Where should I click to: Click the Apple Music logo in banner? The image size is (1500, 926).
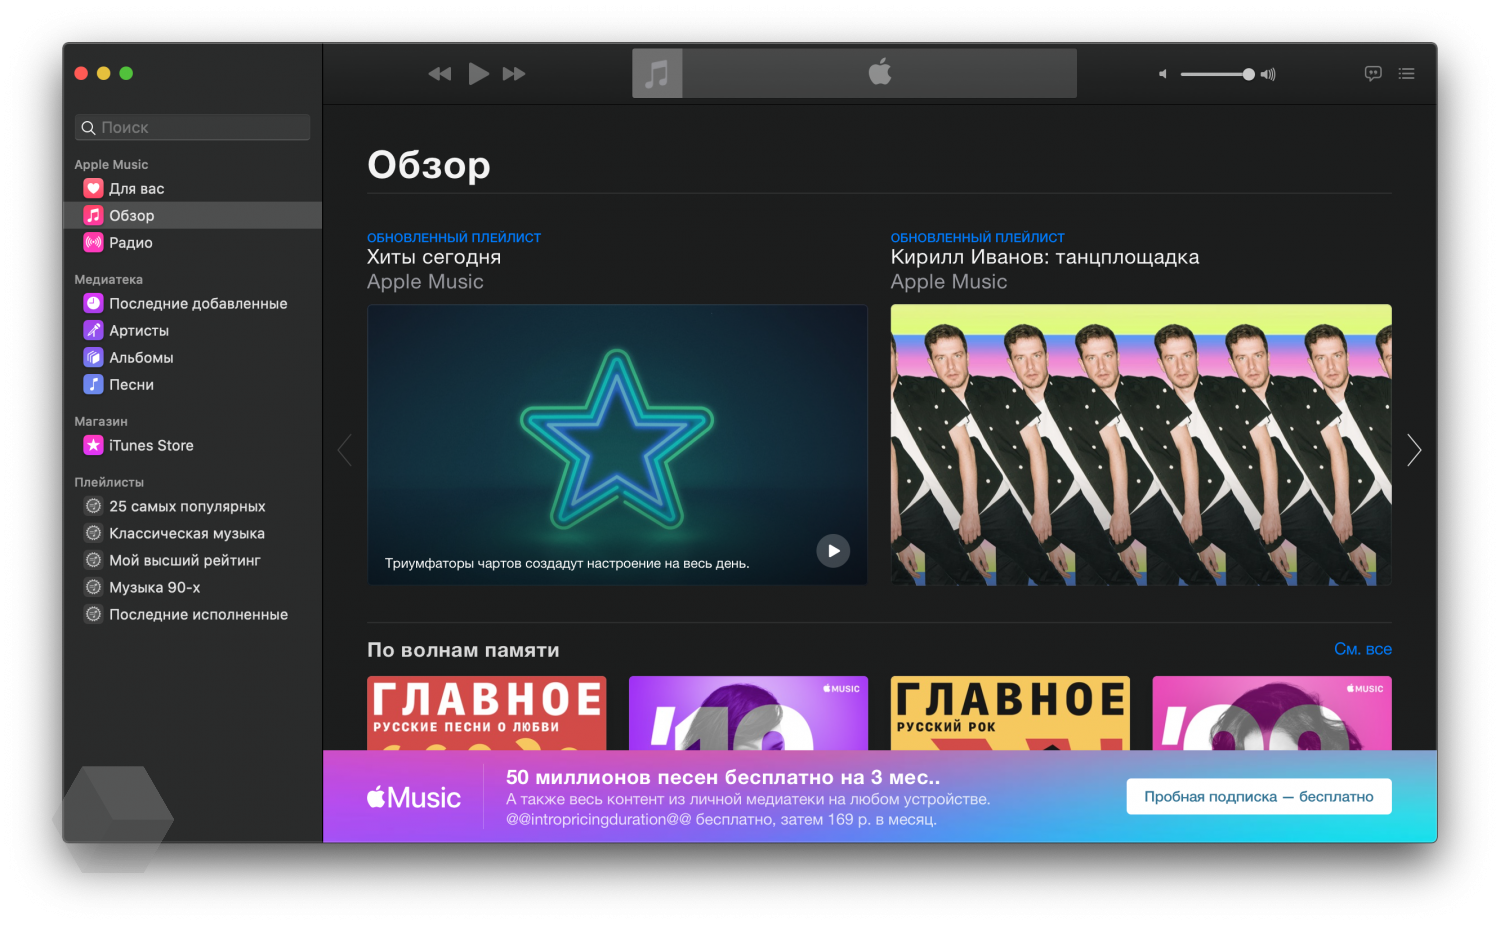point(414,797)
